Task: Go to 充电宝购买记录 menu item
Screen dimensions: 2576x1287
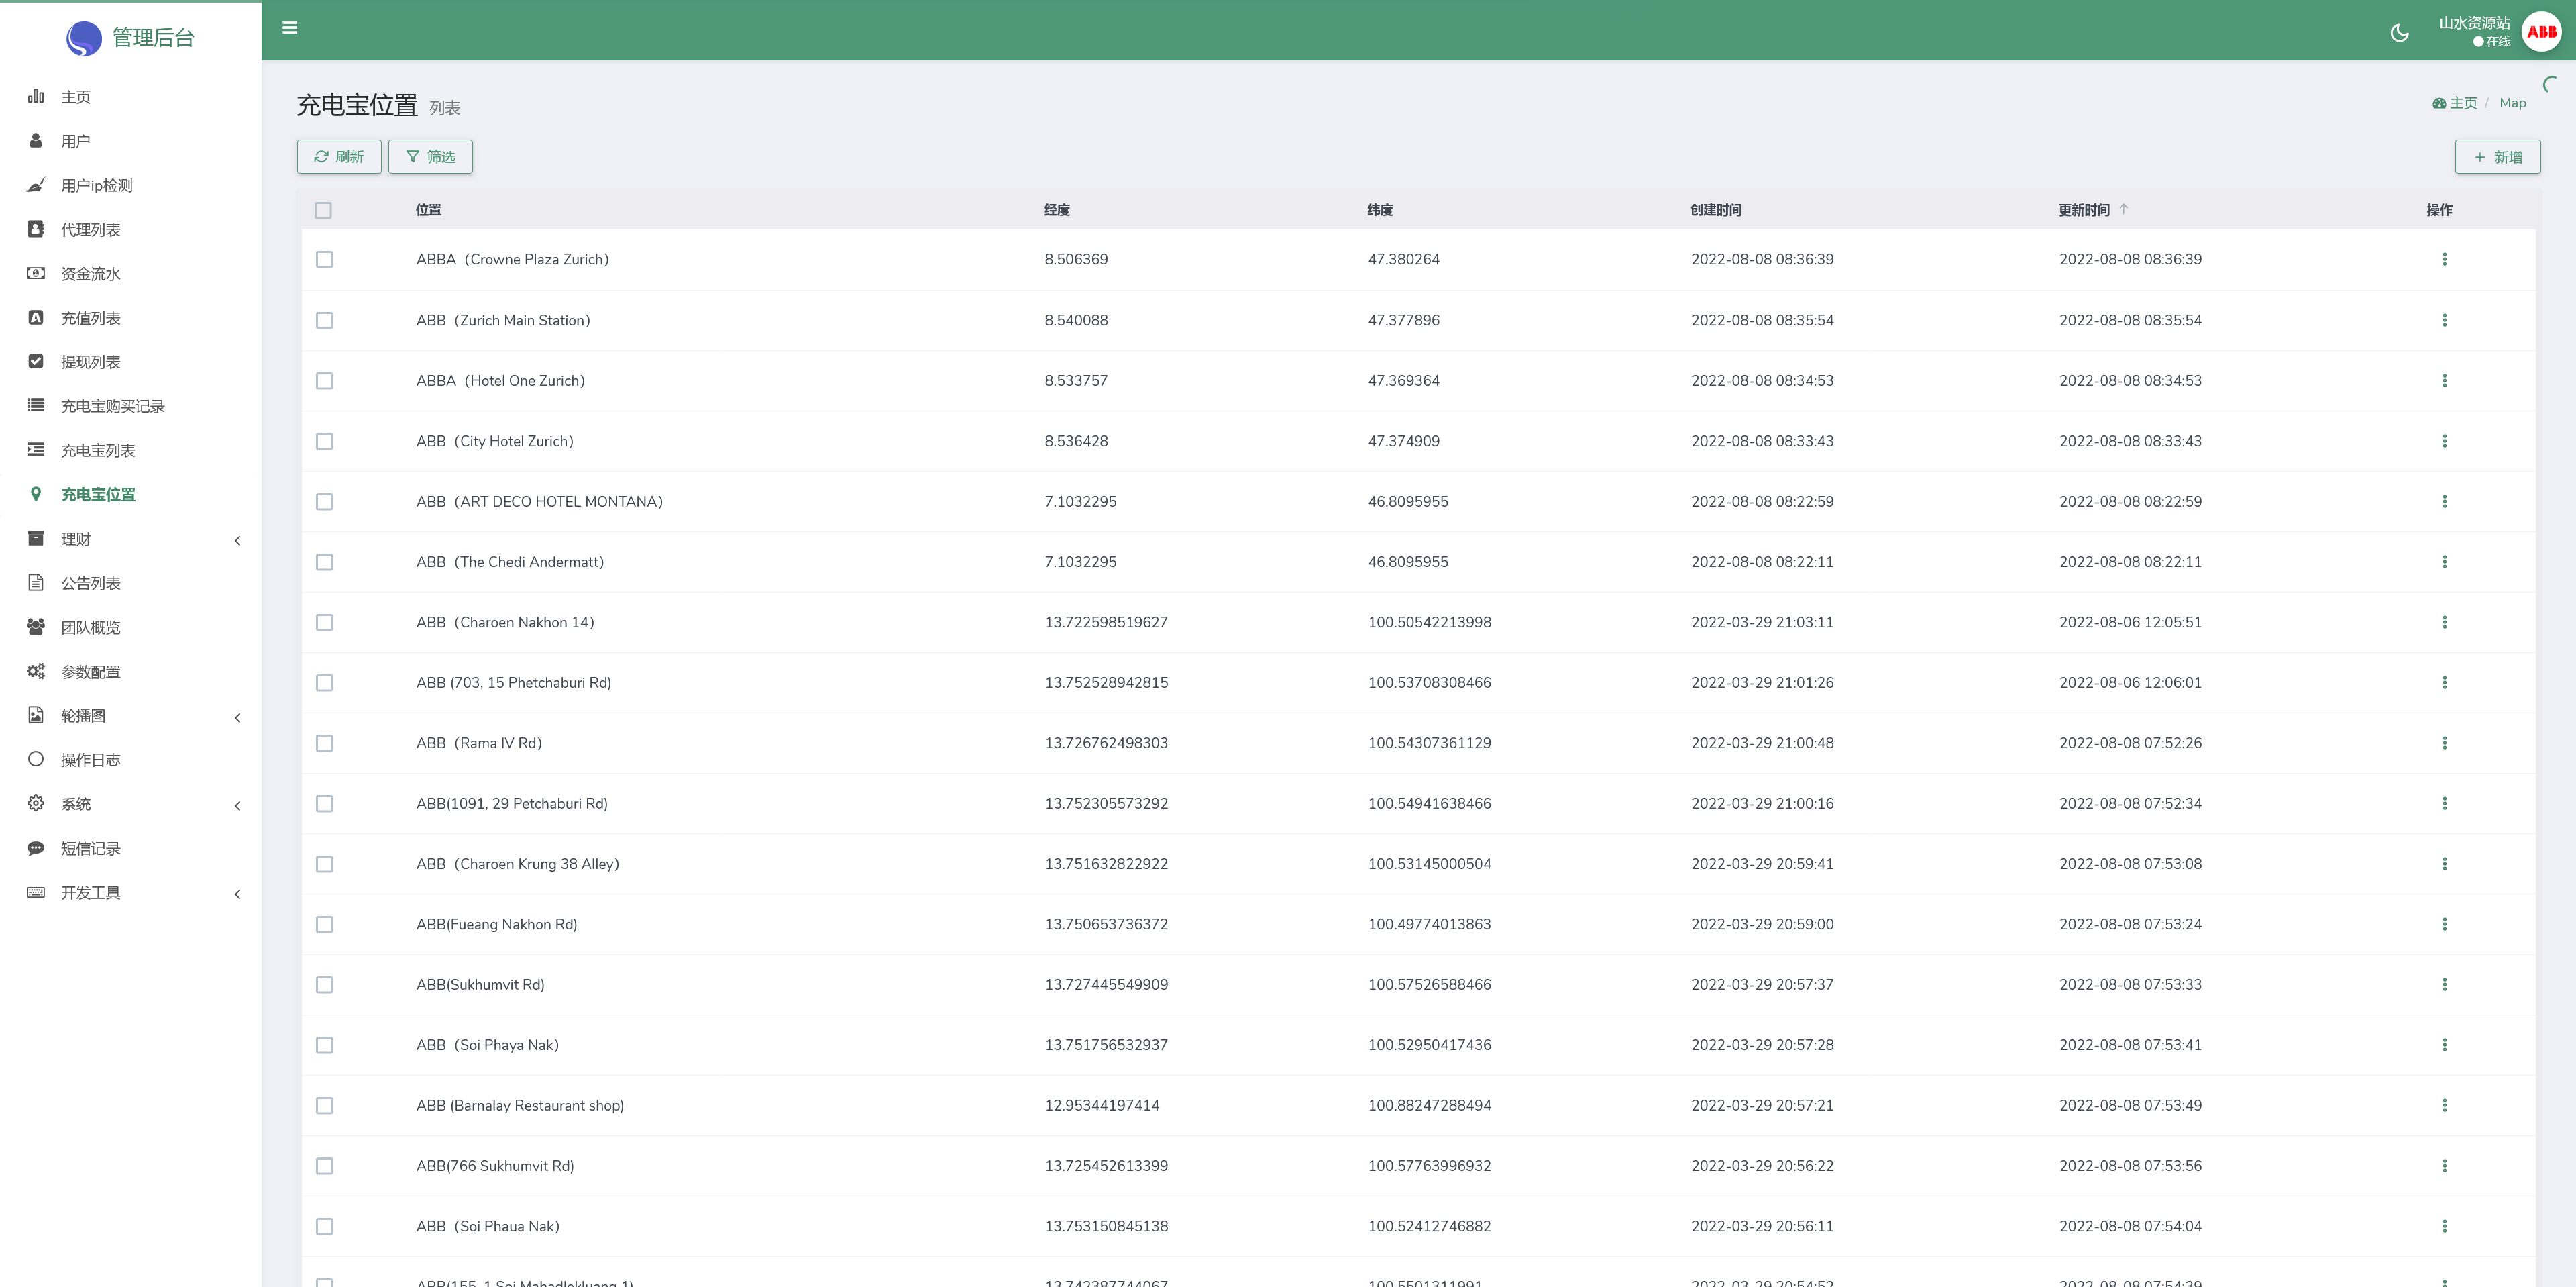Action: [x=112, y=406]
